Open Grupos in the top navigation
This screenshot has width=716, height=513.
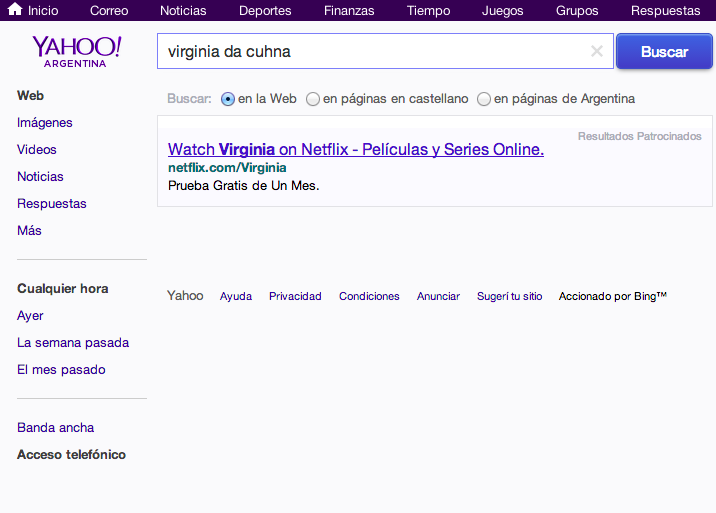tap(577, 11)
